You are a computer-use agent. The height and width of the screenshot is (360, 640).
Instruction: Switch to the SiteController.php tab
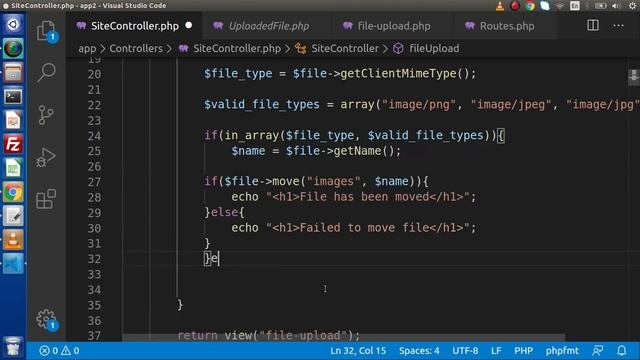tap(133, 26)
